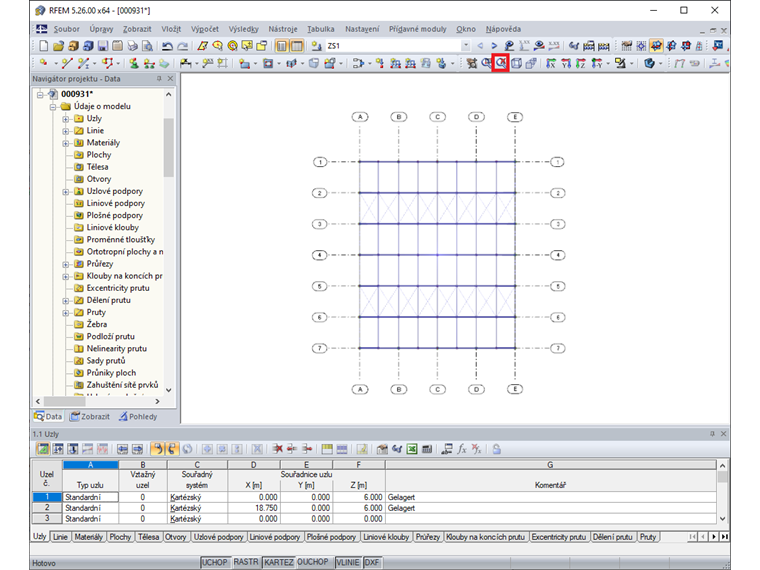Open the Soubor menu

pos(66,29)
